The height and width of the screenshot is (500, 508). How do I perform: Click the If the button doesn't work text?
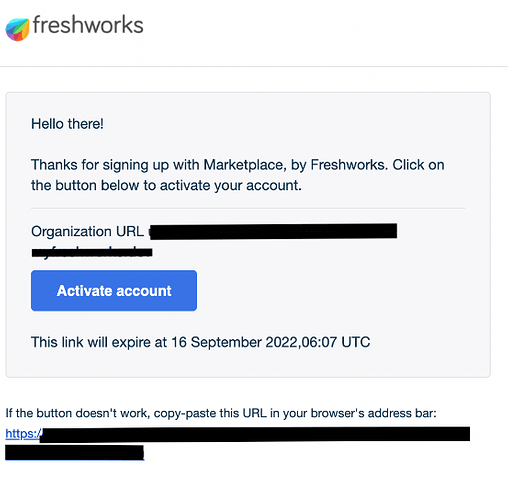(221, 413)
